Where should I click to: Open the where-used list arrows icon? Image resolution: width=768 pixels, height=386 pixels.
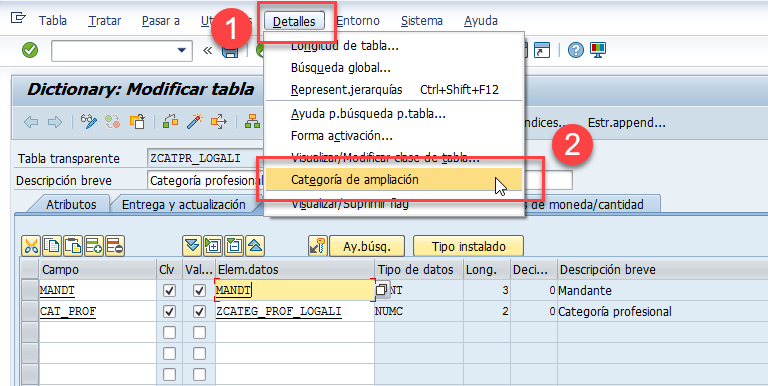pos(219,121)
